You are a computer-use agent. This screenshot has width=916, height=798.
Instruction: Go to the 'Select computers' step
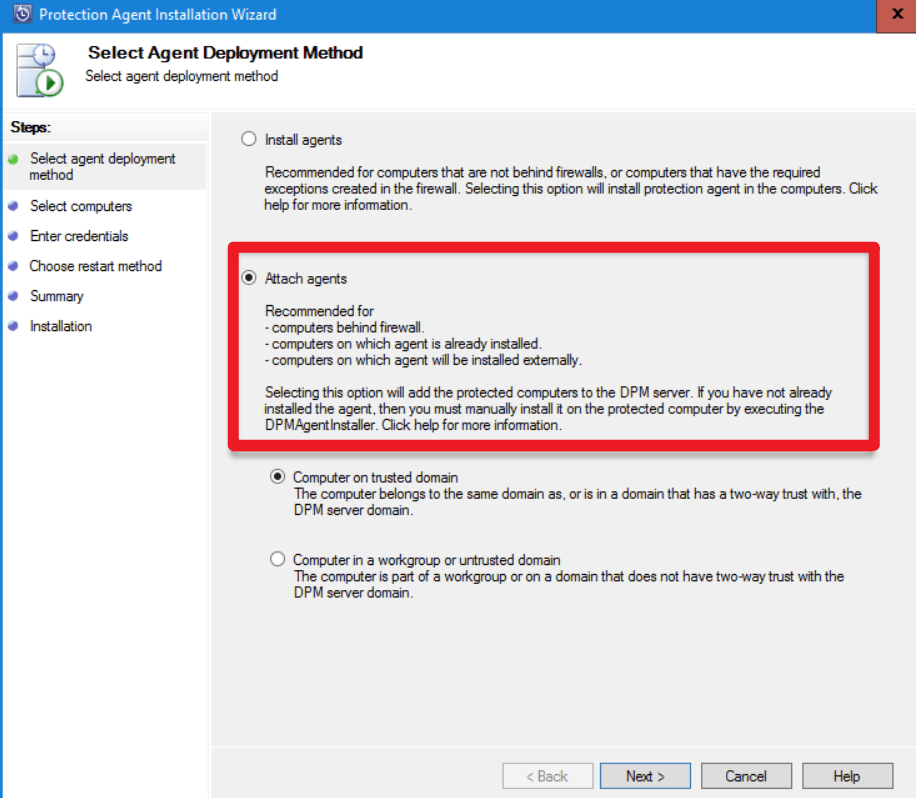[81, 206]
